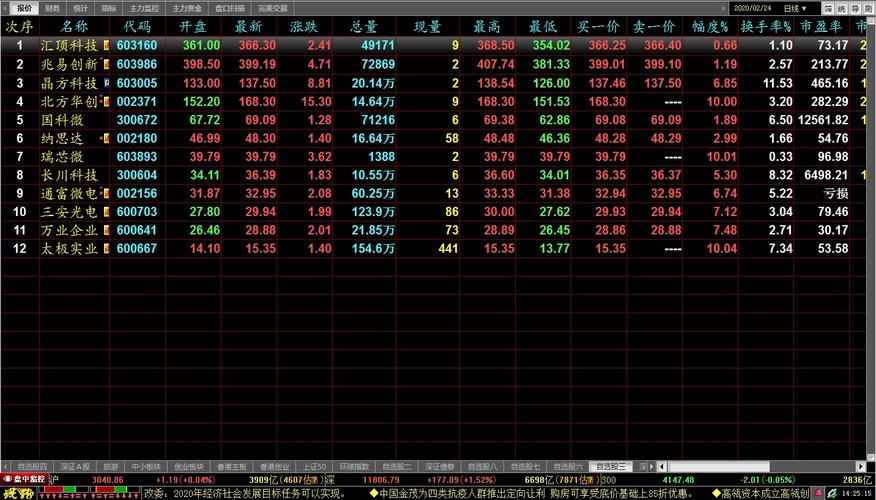The height and width of the screenshot is (500, 876).
Task: Switch to the 财务 tab
Action: pyautogui.click(x=53, y=8)
